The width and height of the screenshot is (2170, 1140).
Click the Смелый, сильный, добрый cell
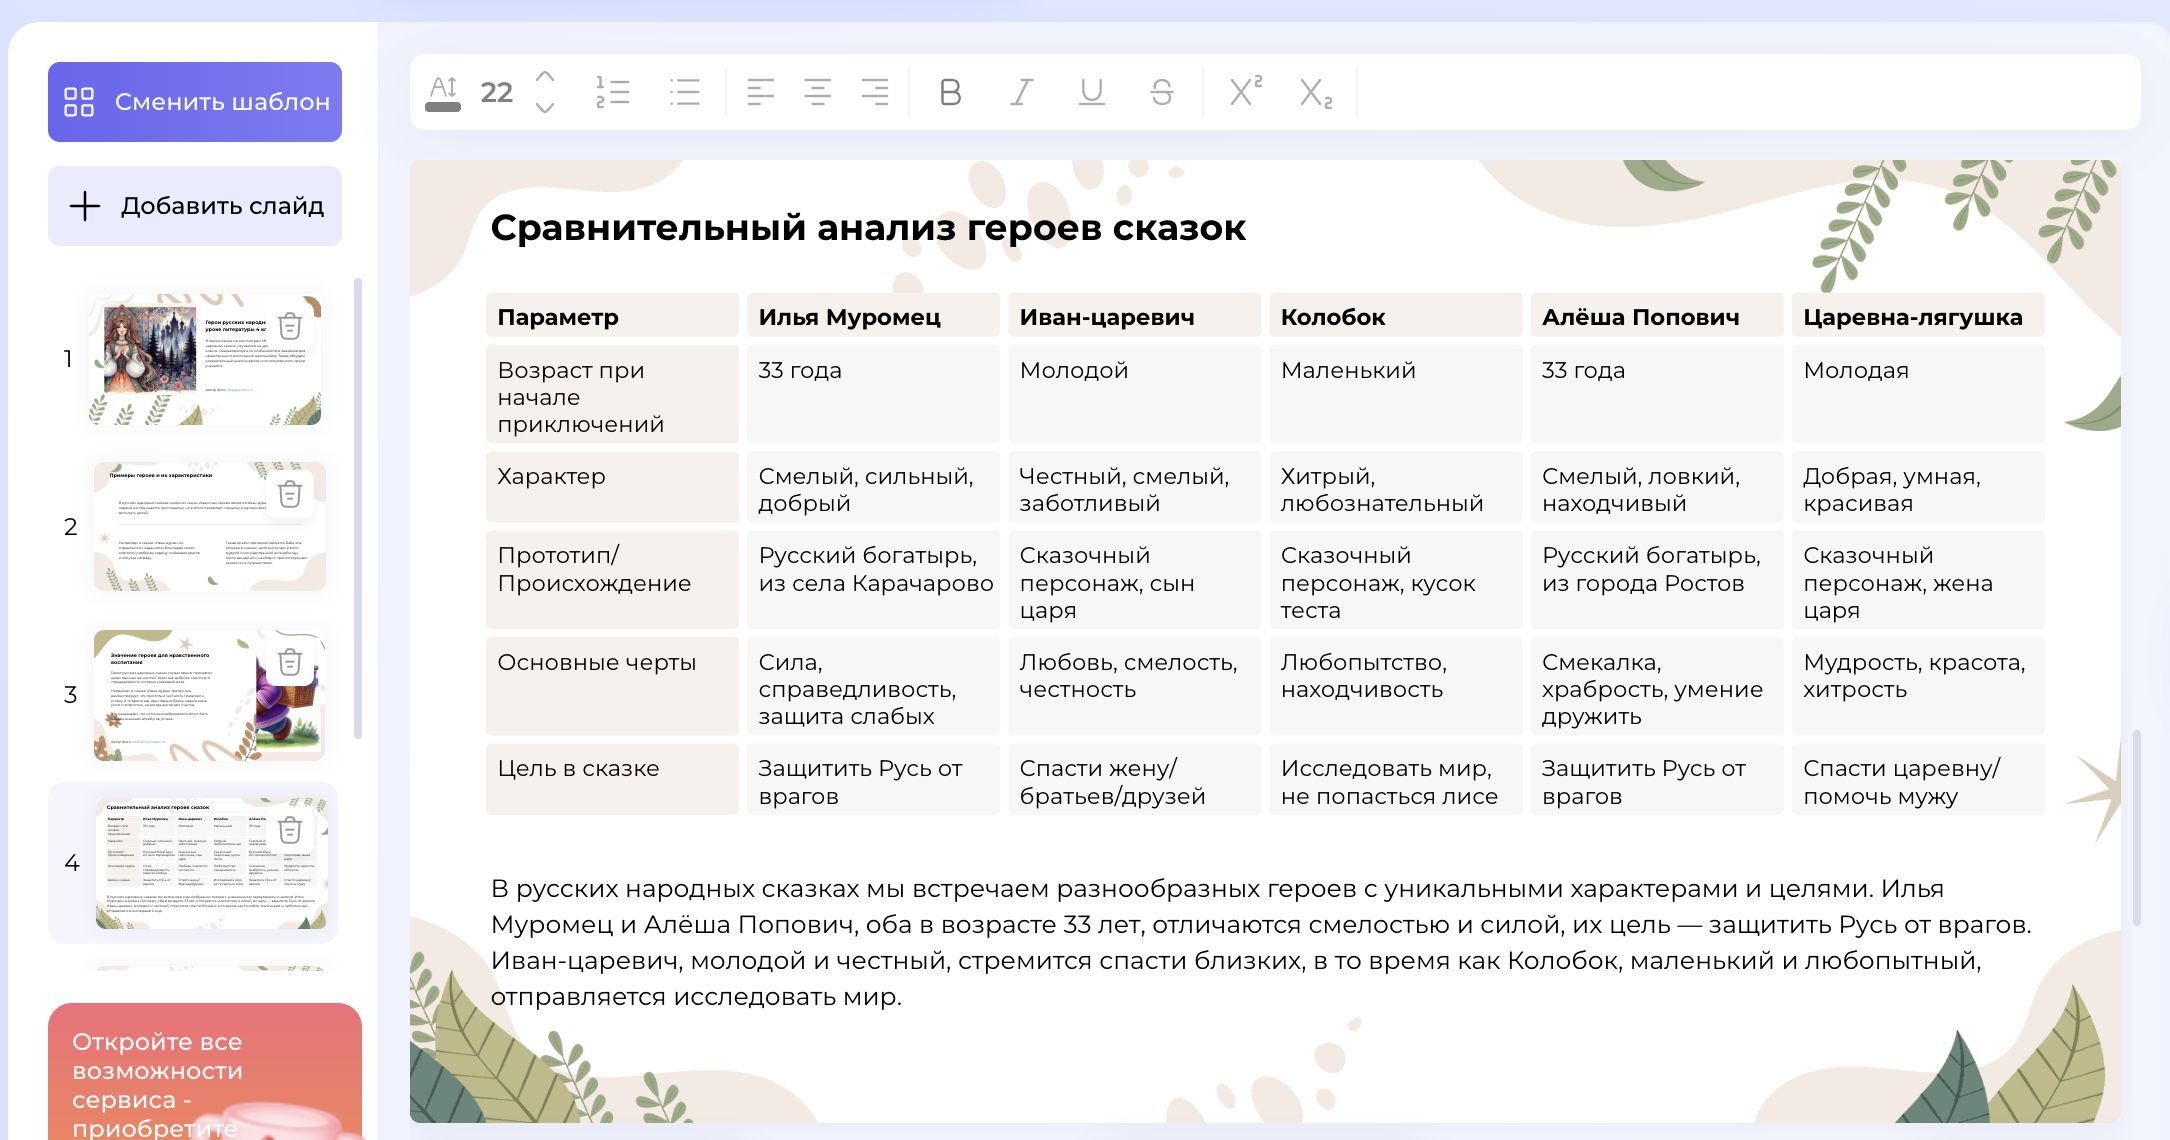click(873, 488)
